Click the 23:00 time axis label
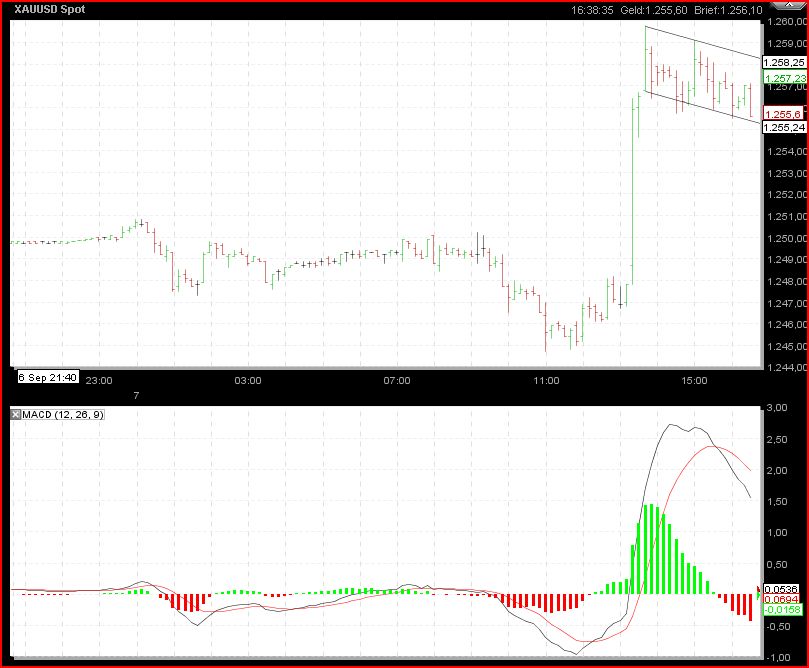The height and width of the screenshot is (668, 809). tap(99, 381)
